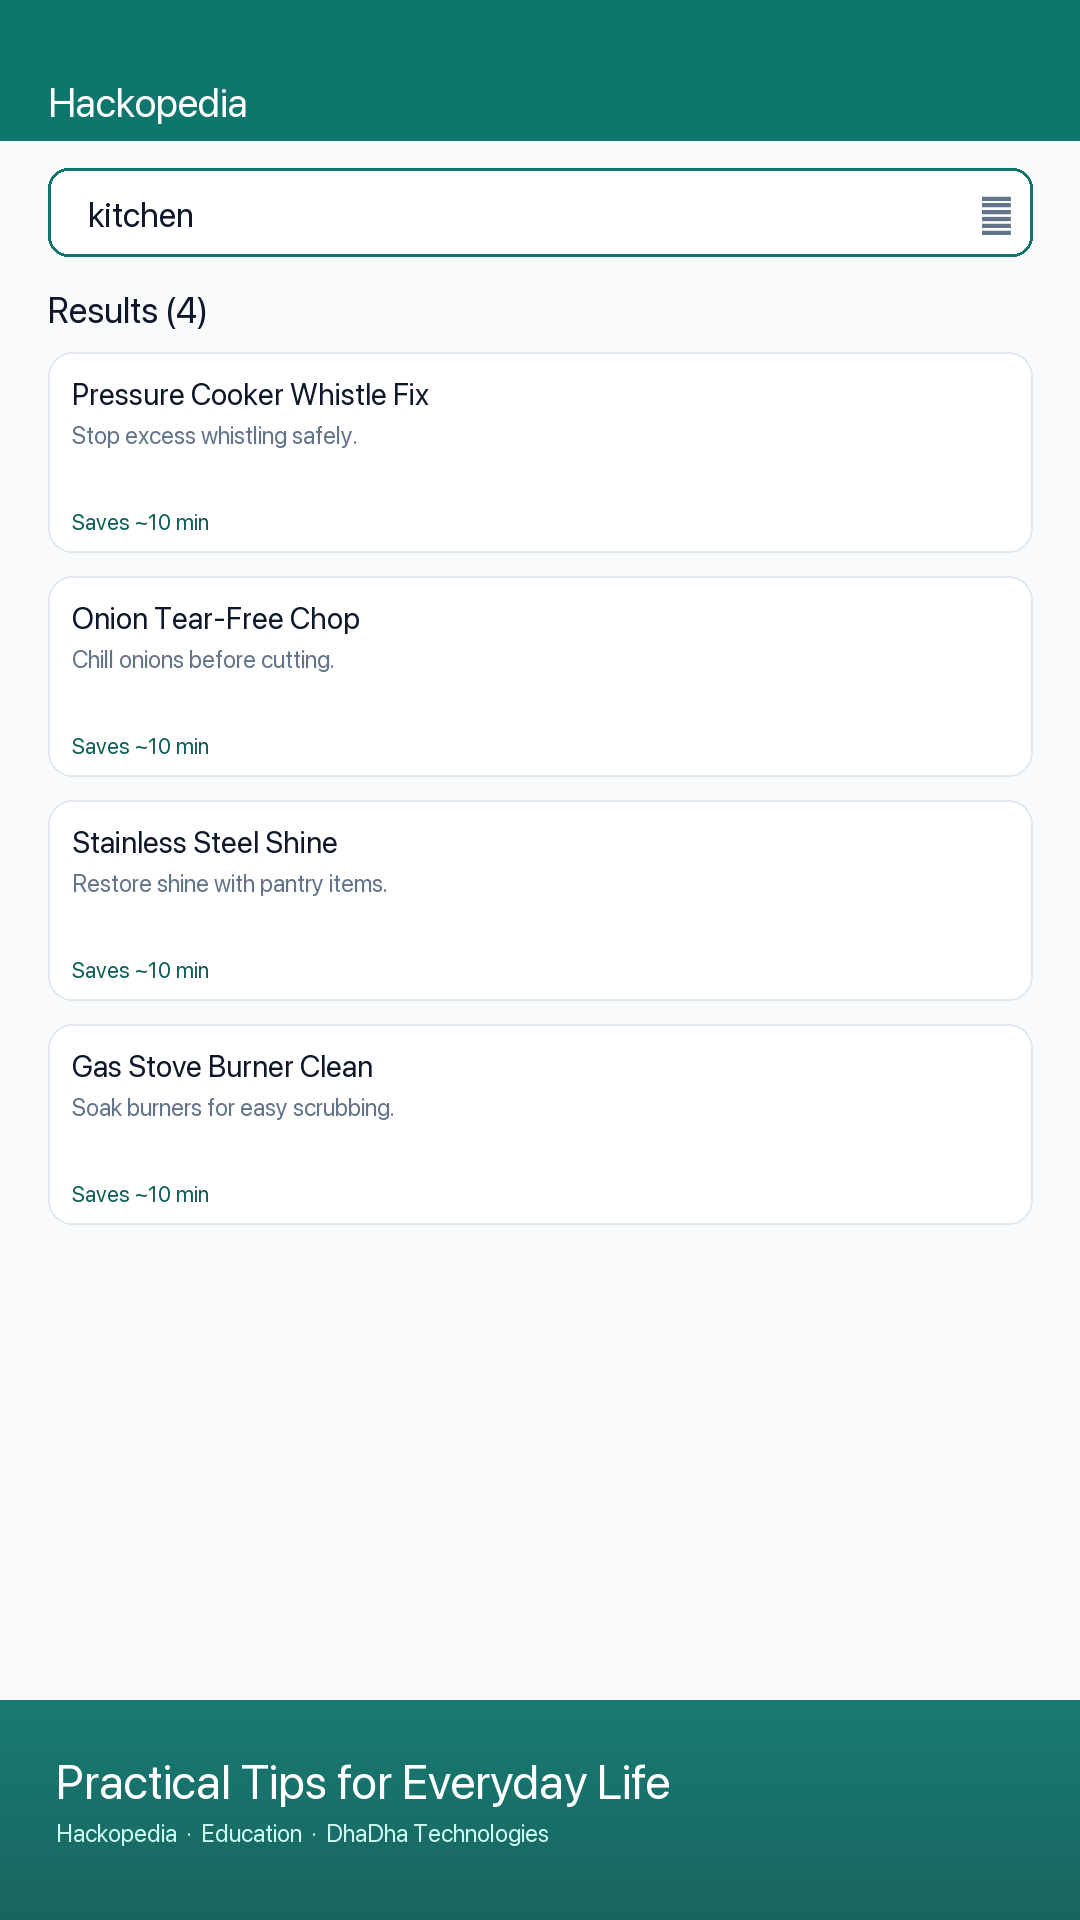Click "Chill onions before cutting." description
The height and width of the screenshot is (1920, 1080).
(x=203, y=660)
